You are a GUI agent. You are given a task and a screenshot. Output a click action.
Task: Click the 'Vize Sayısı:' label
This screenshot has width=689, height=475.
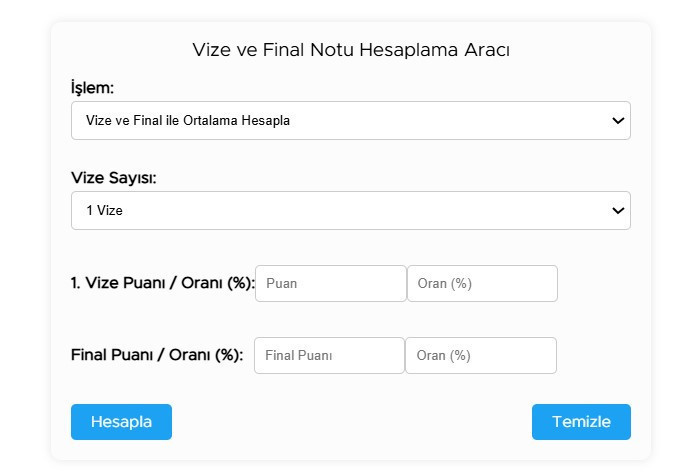click(114, 178)
